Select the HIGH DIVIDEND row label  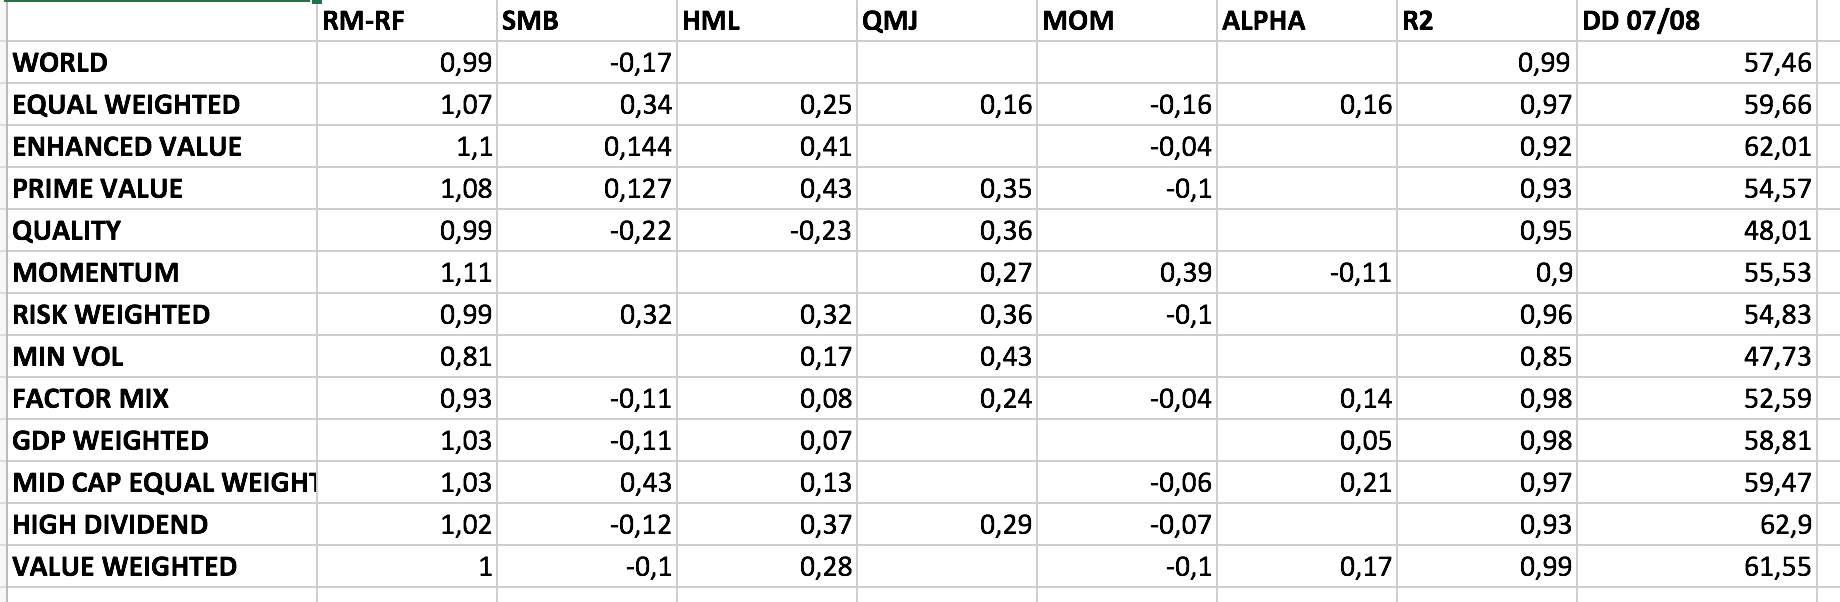pyautogui.click(x=160, y=525)
